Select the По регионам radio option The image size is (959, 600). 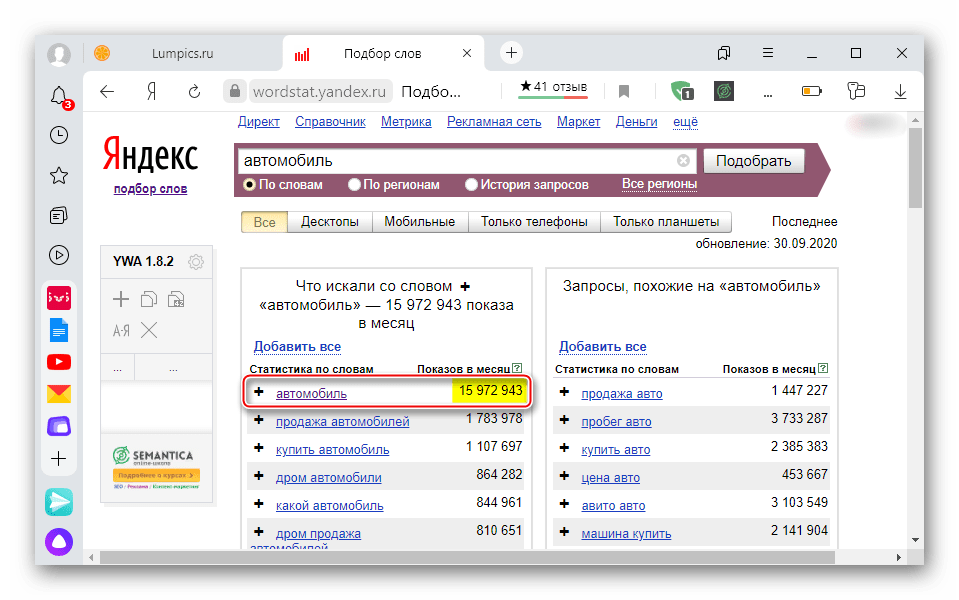coord(354,185)
